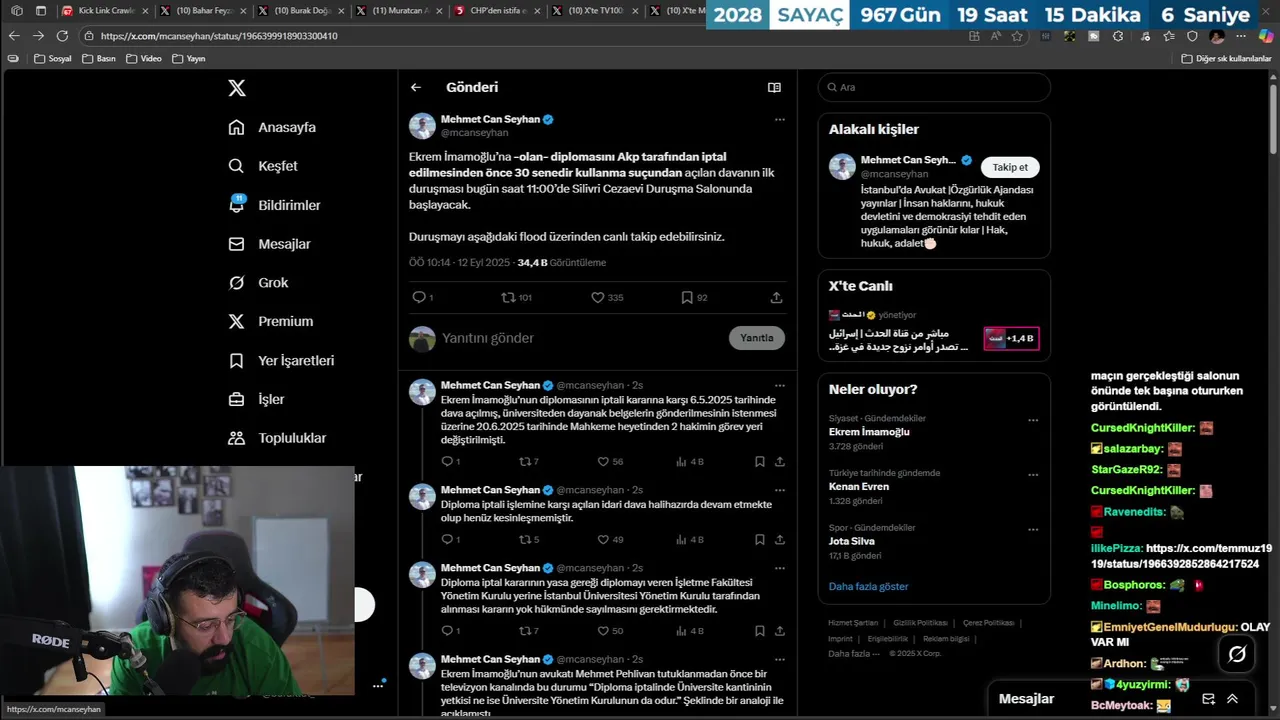Image resolution: width=1280 pixels, height=720 pixels.
Task: Expand the Mesajlar drawer
Action: coord(1232,699)
